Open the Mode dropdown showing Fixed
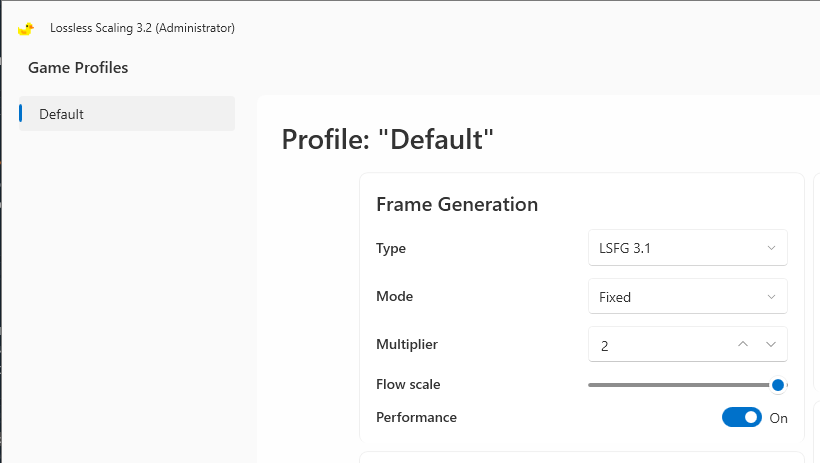This screenshot has height=463, width=820. (x=688, y=296)
